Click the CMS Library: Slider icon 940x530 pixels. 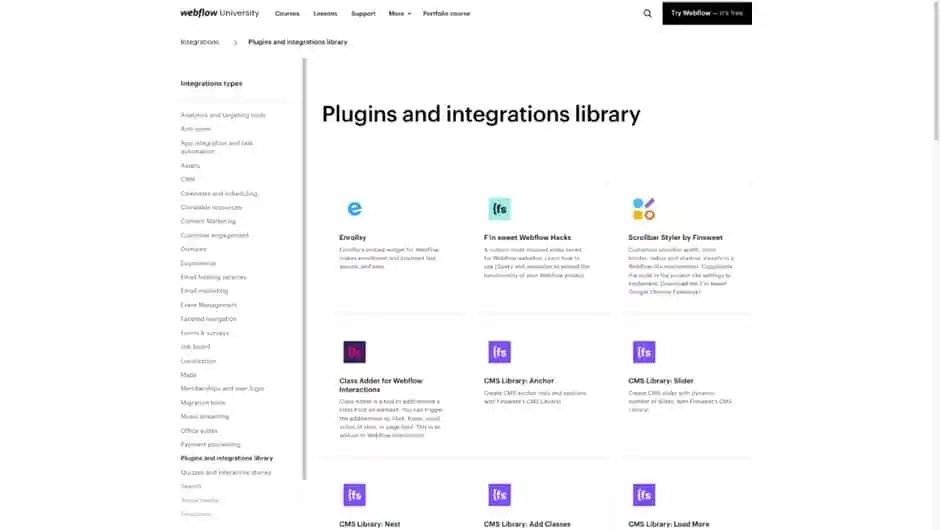[x=643, y=352]
